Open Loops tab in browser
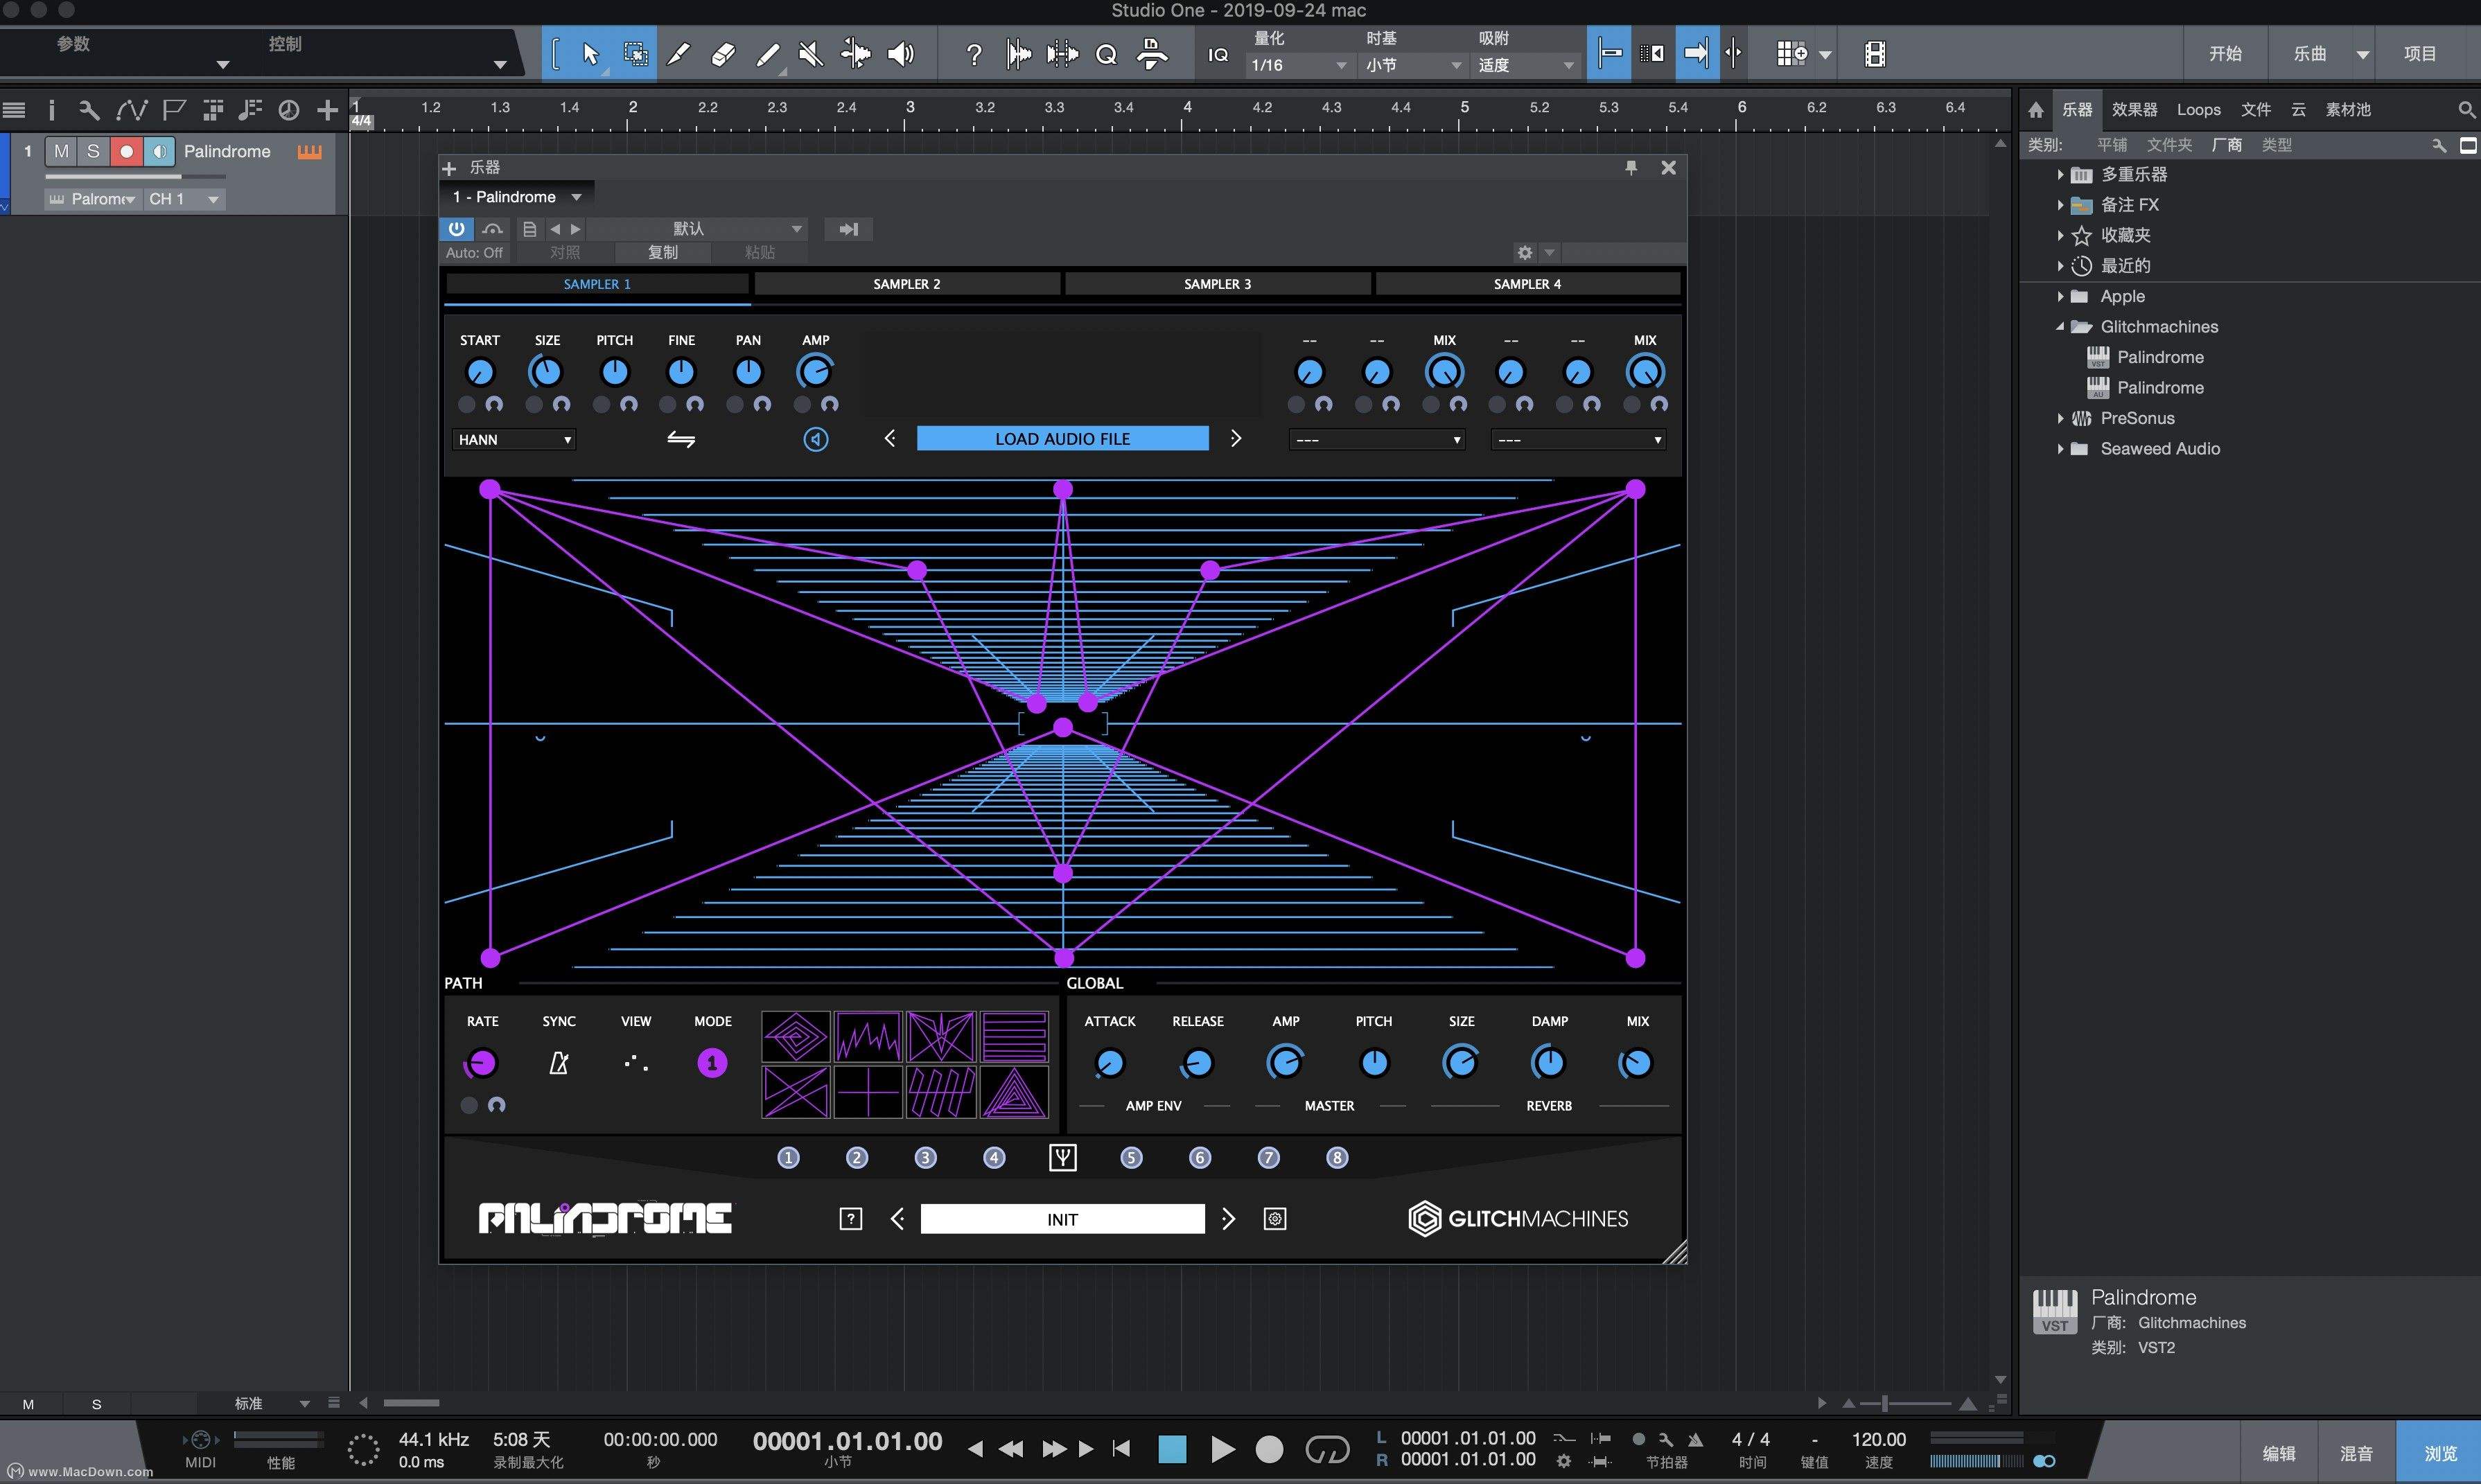The width and height of the screenshot is (2481, 1484). pos(2199,110)
